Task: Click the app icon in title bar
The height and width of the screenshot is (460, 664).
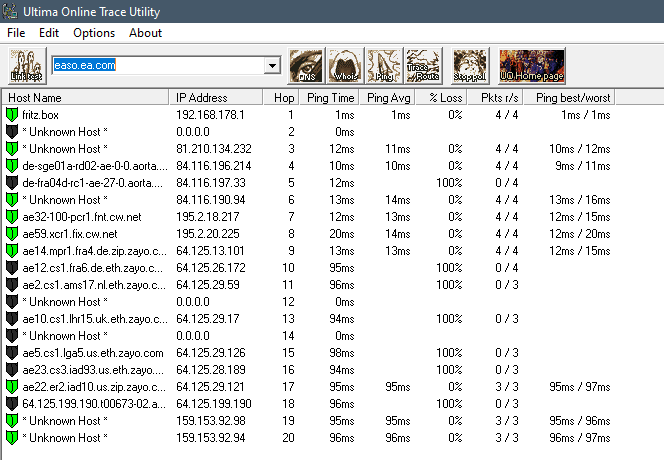Action: [10, 11]
